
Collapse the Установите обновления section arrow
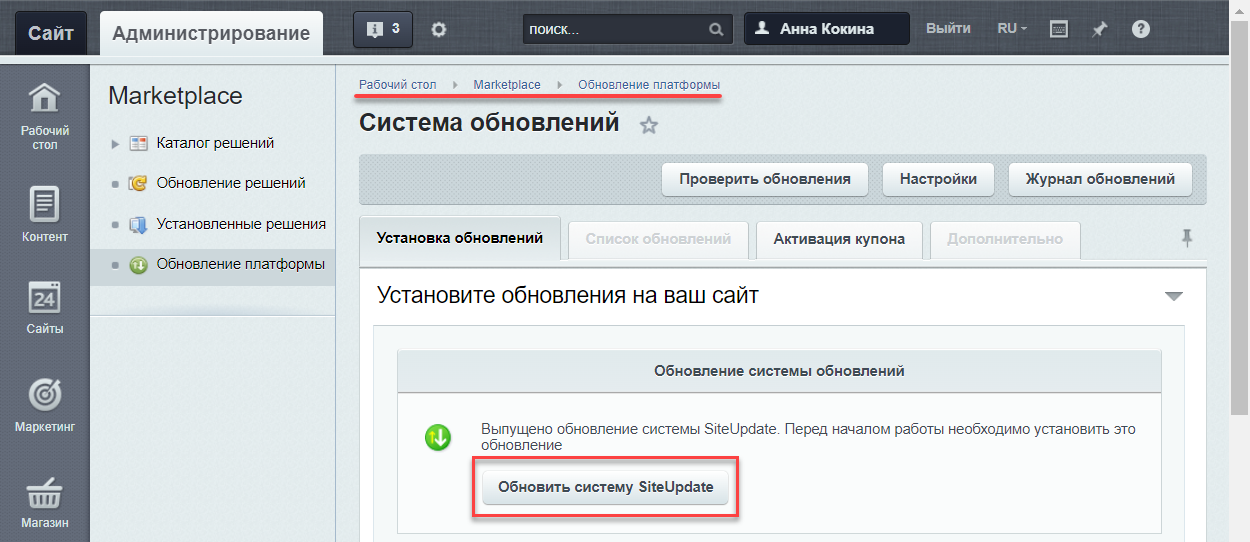(x=1174, y=296)
